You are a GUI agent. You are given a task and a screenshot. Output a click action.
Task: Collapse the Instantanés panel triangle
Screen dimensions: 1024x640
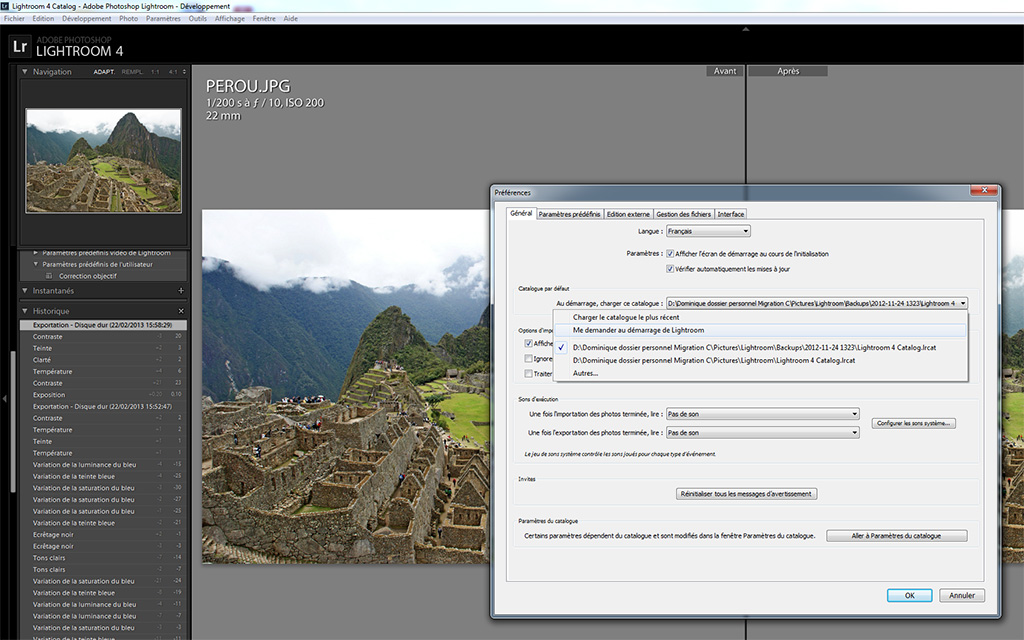point(25,291)
